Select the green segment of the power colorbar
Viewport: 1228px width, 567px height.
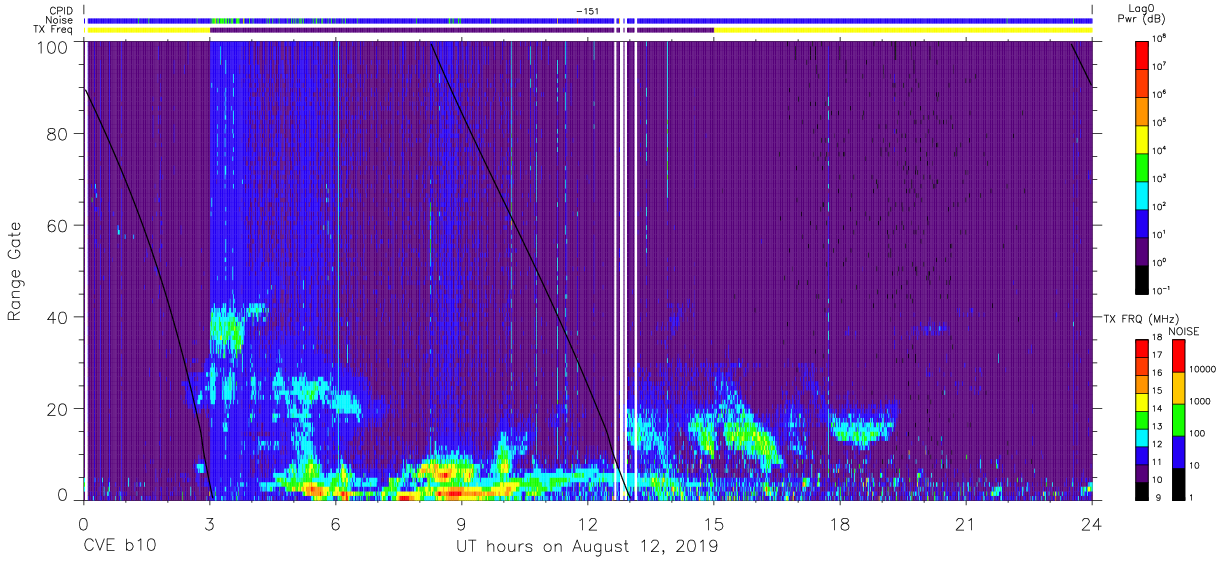1142,166
